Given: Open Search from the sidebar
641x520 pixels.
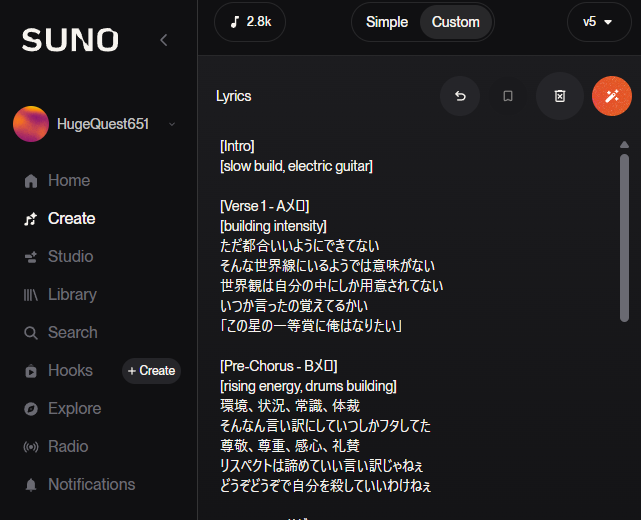Looking at the screenshot, I should point(72,333).
